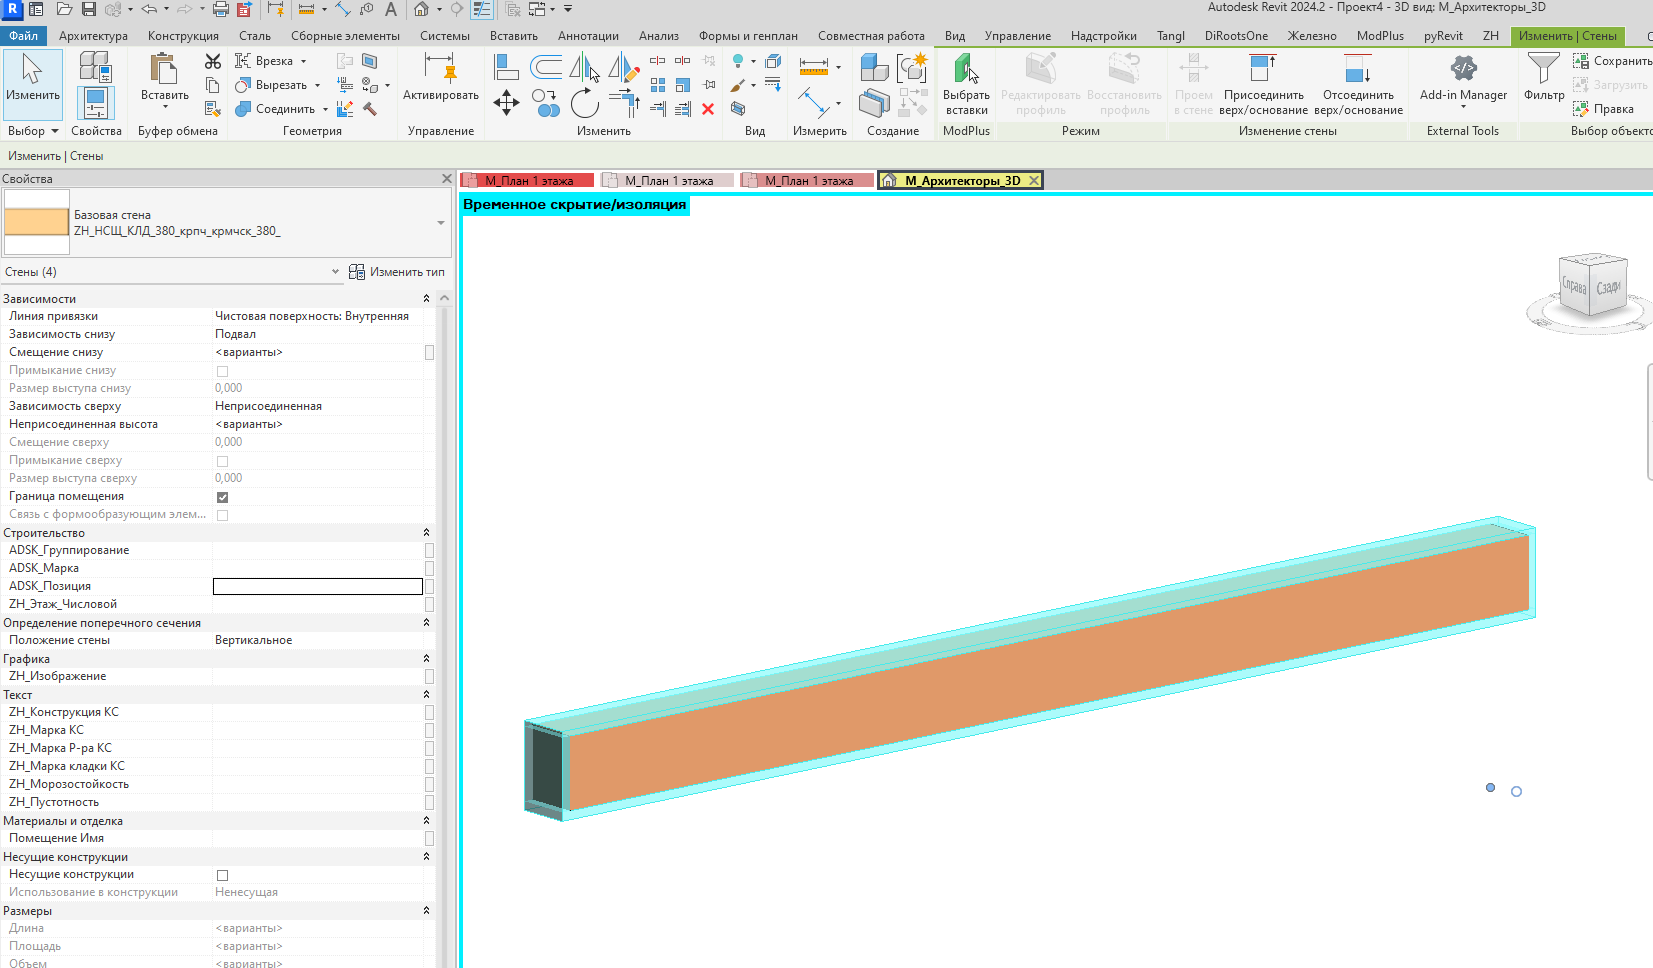Image resolution: width=1653 pixels, height=968 pixels.
Task: Open the pyRevit ribbon tab
Action: click(x=1443, y=36)
